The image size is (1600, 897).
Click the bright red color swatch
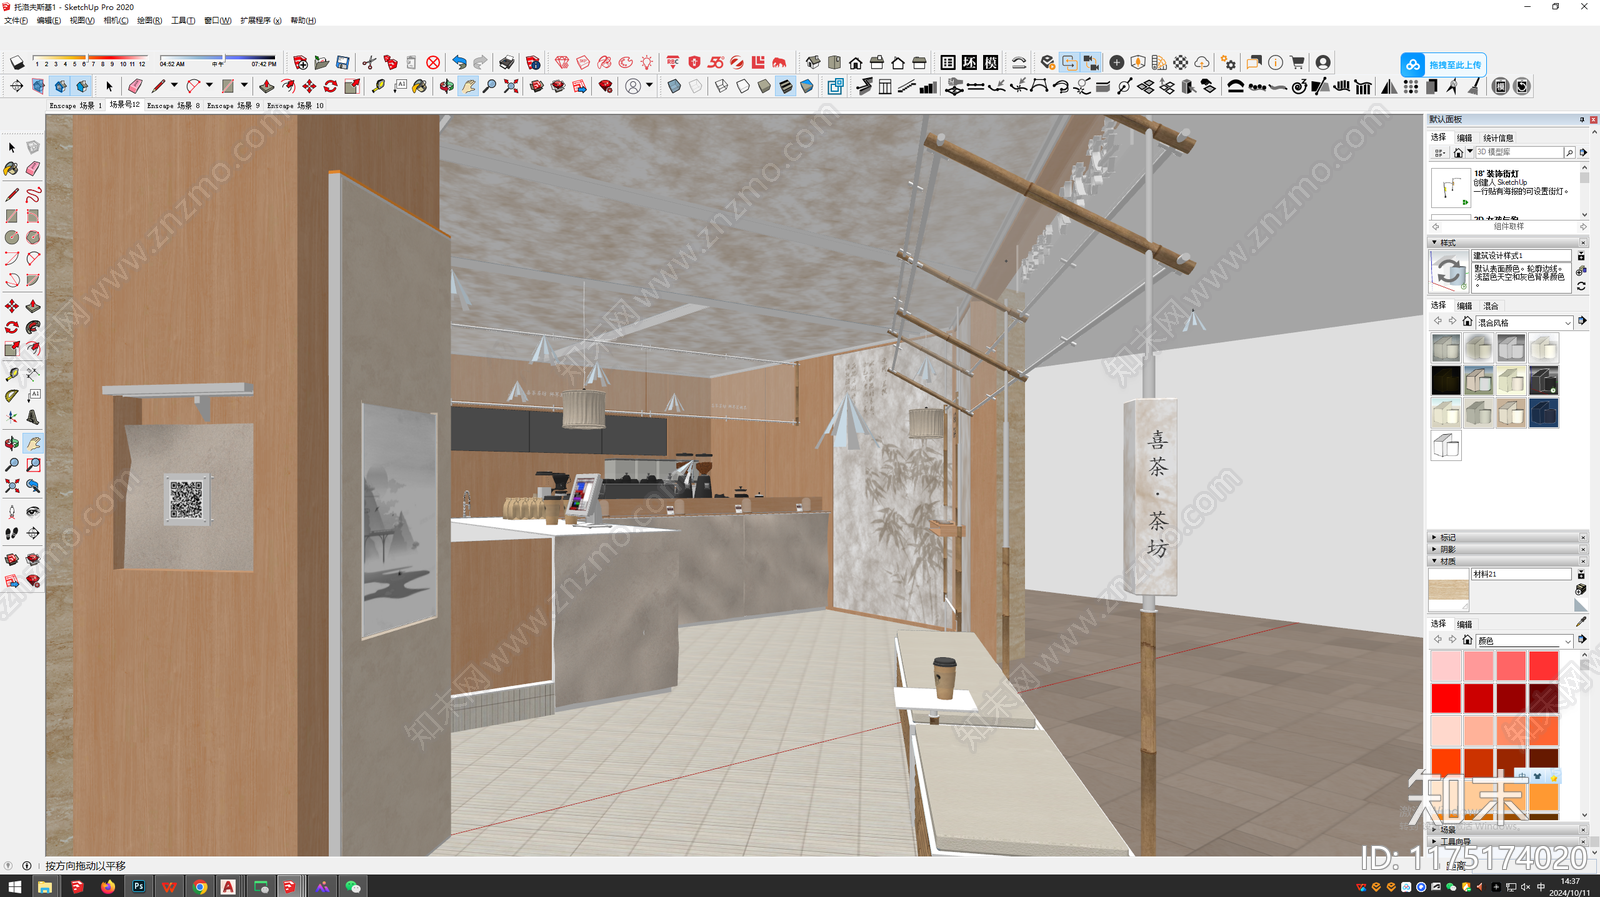[x=1446, y=697]
